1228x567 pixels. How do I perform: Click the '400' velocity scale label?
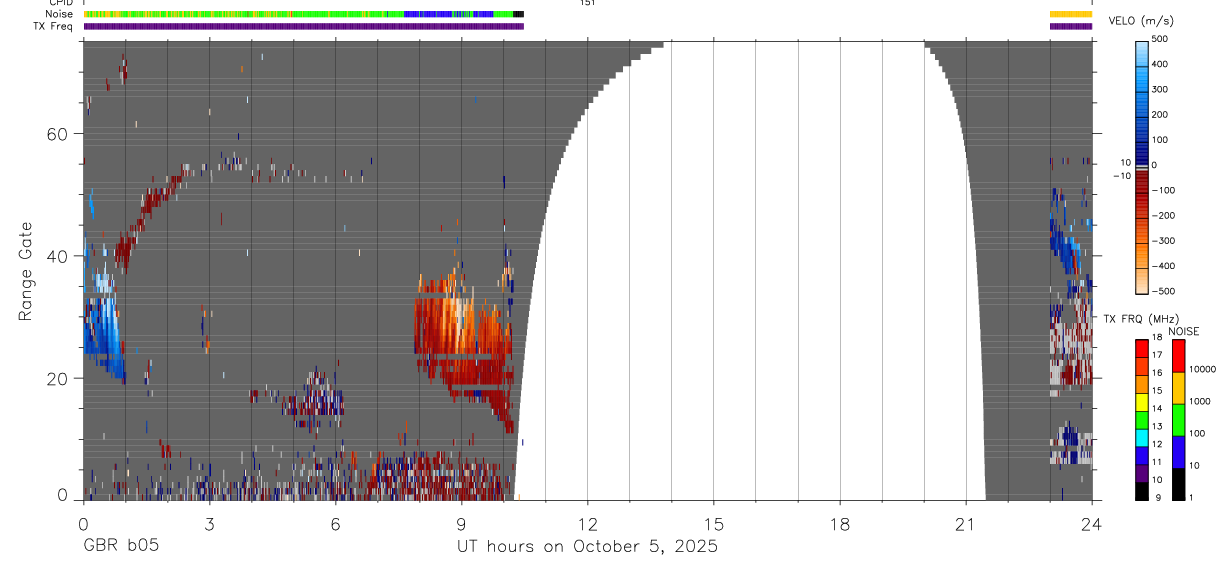tap(1160, 64)
